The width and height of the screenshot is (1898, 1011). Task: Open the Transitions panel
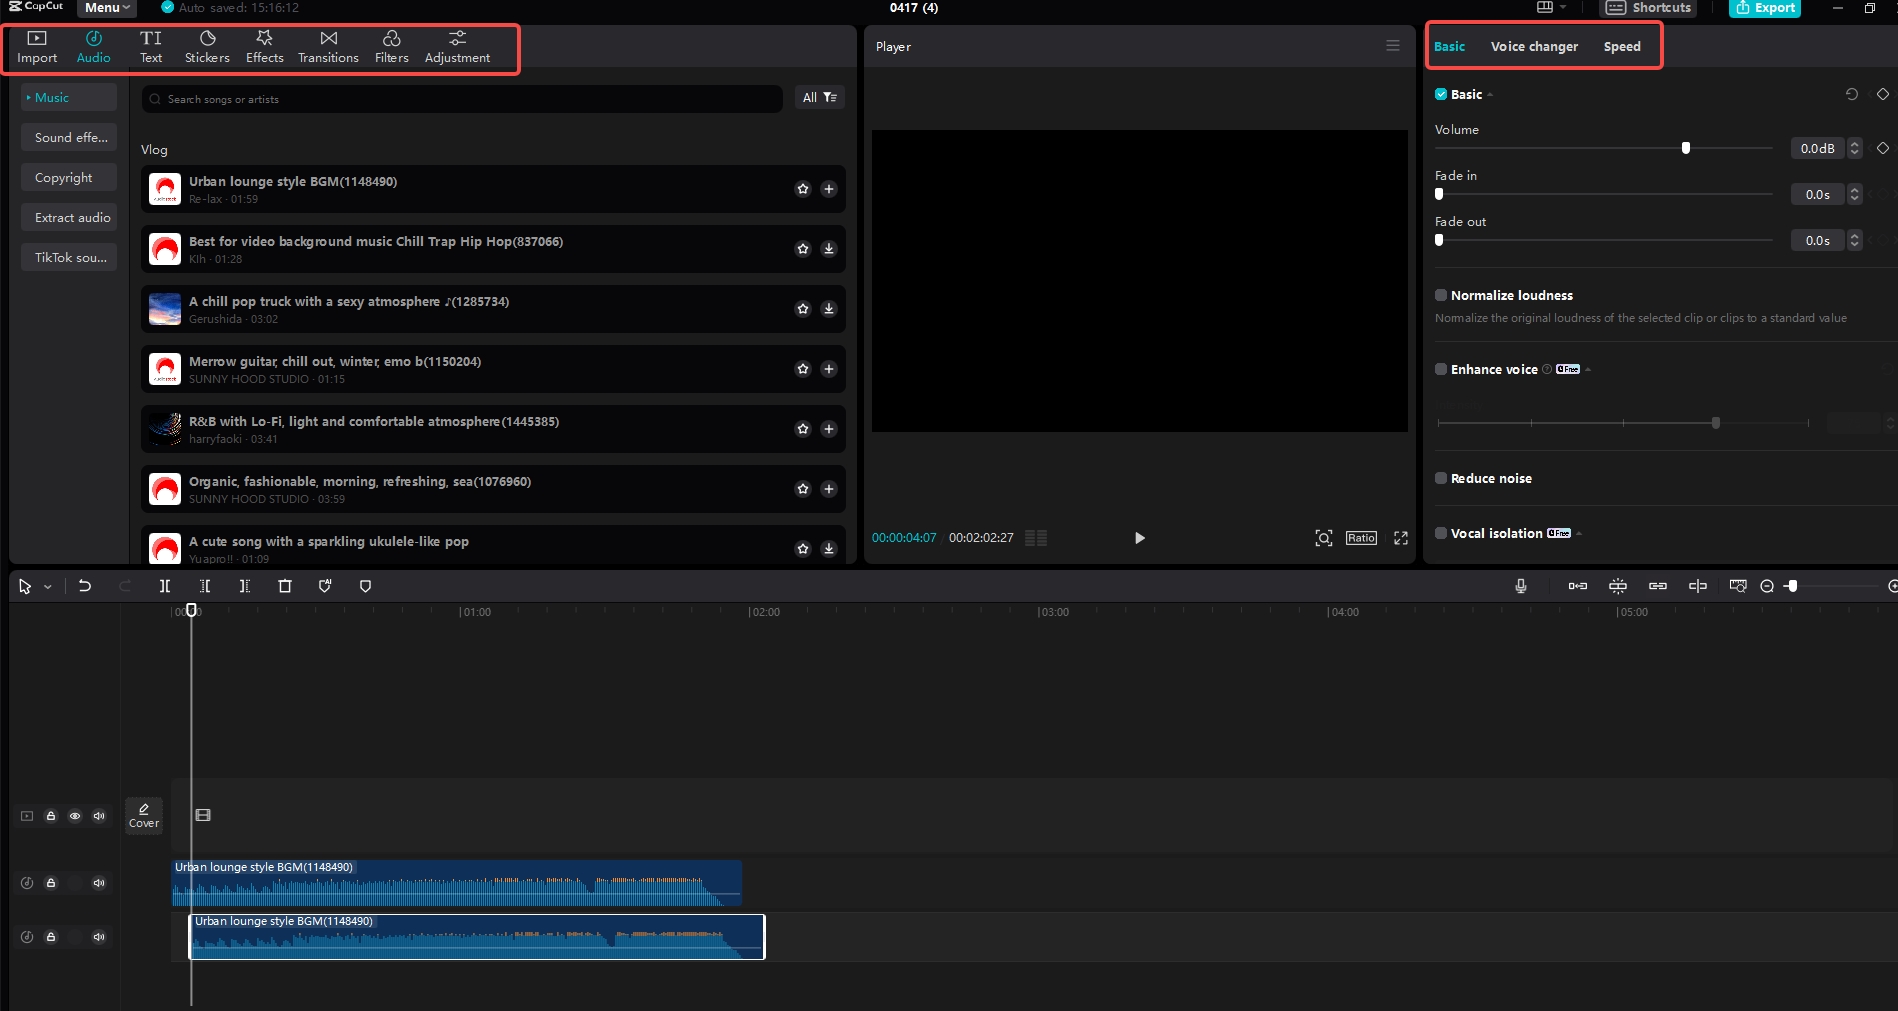pyautogui.click(x=328, y=46)
